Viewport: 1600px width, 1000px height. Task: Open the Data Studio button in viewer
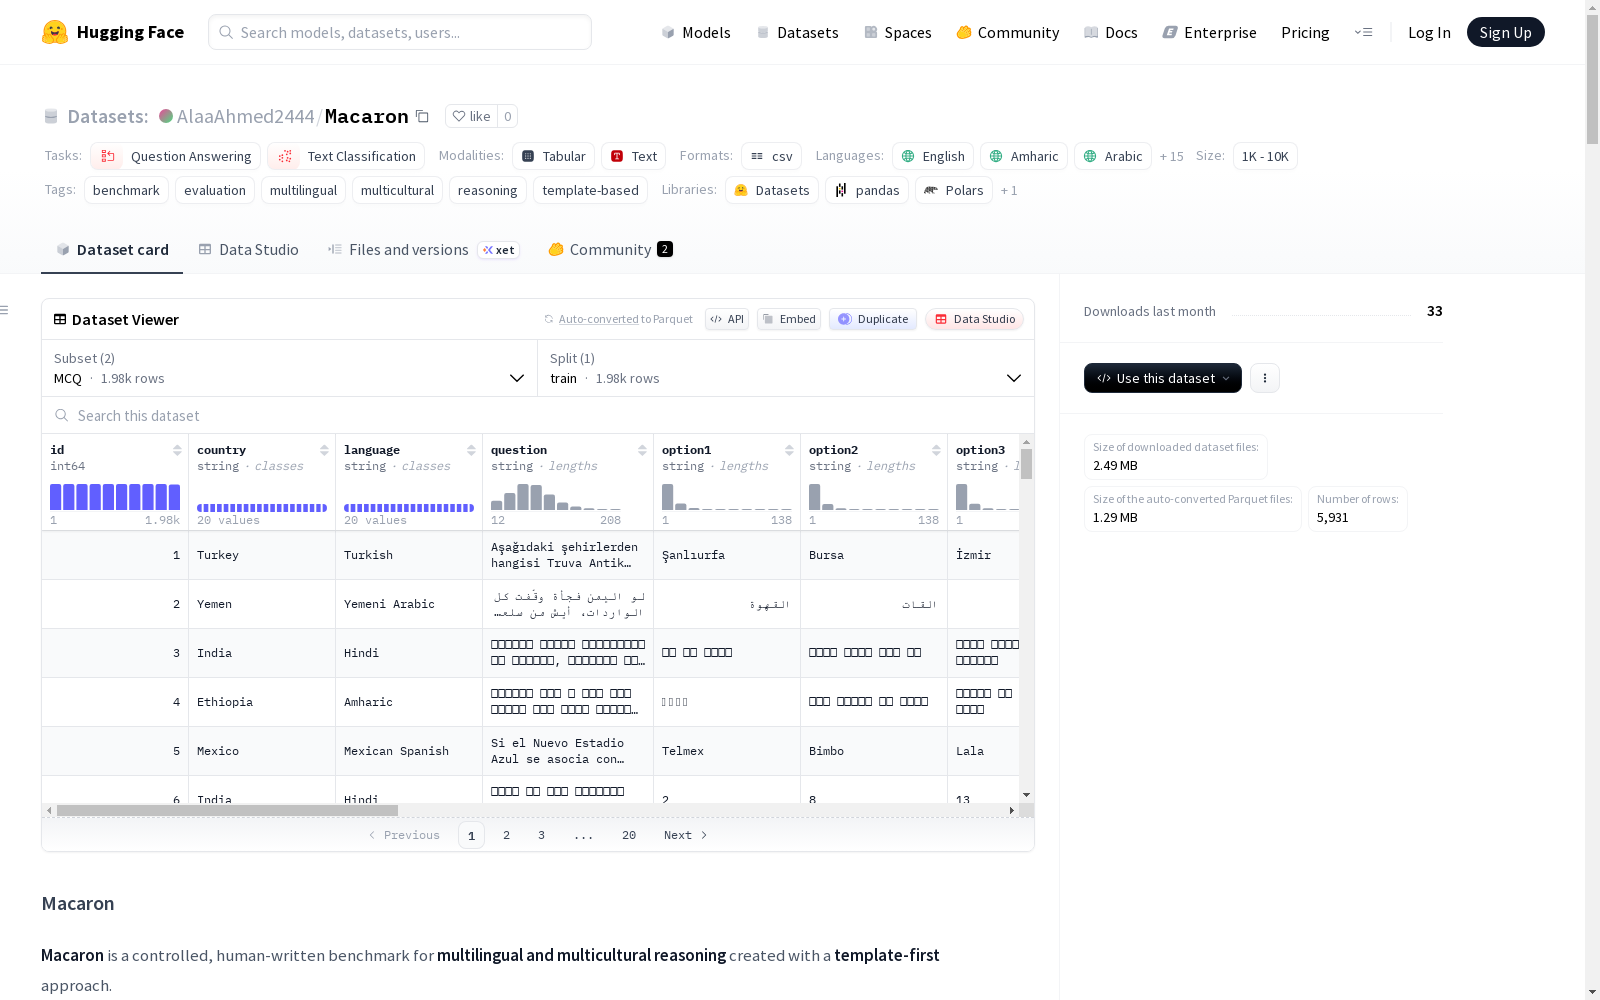pyautogui.click(x=975, y=319)
